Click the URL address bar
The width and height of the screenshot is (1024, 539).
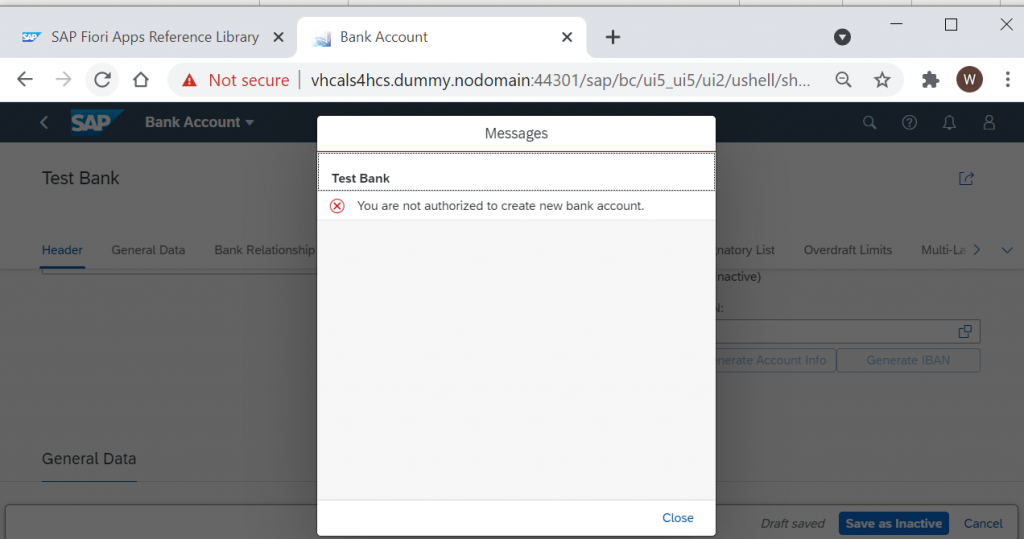coord(560,80)
